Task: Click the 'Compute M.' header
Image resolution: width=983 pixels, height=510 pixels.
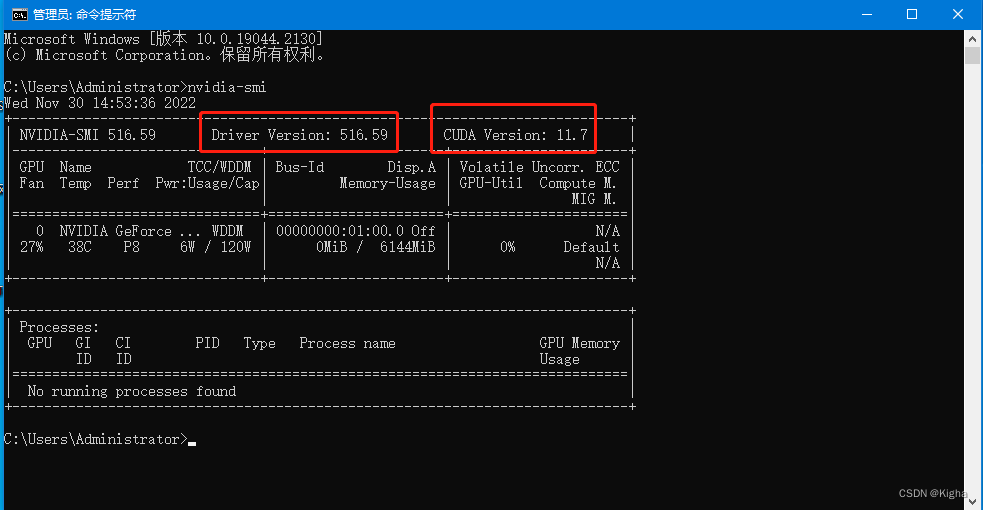Action: [x=578, y=183]
